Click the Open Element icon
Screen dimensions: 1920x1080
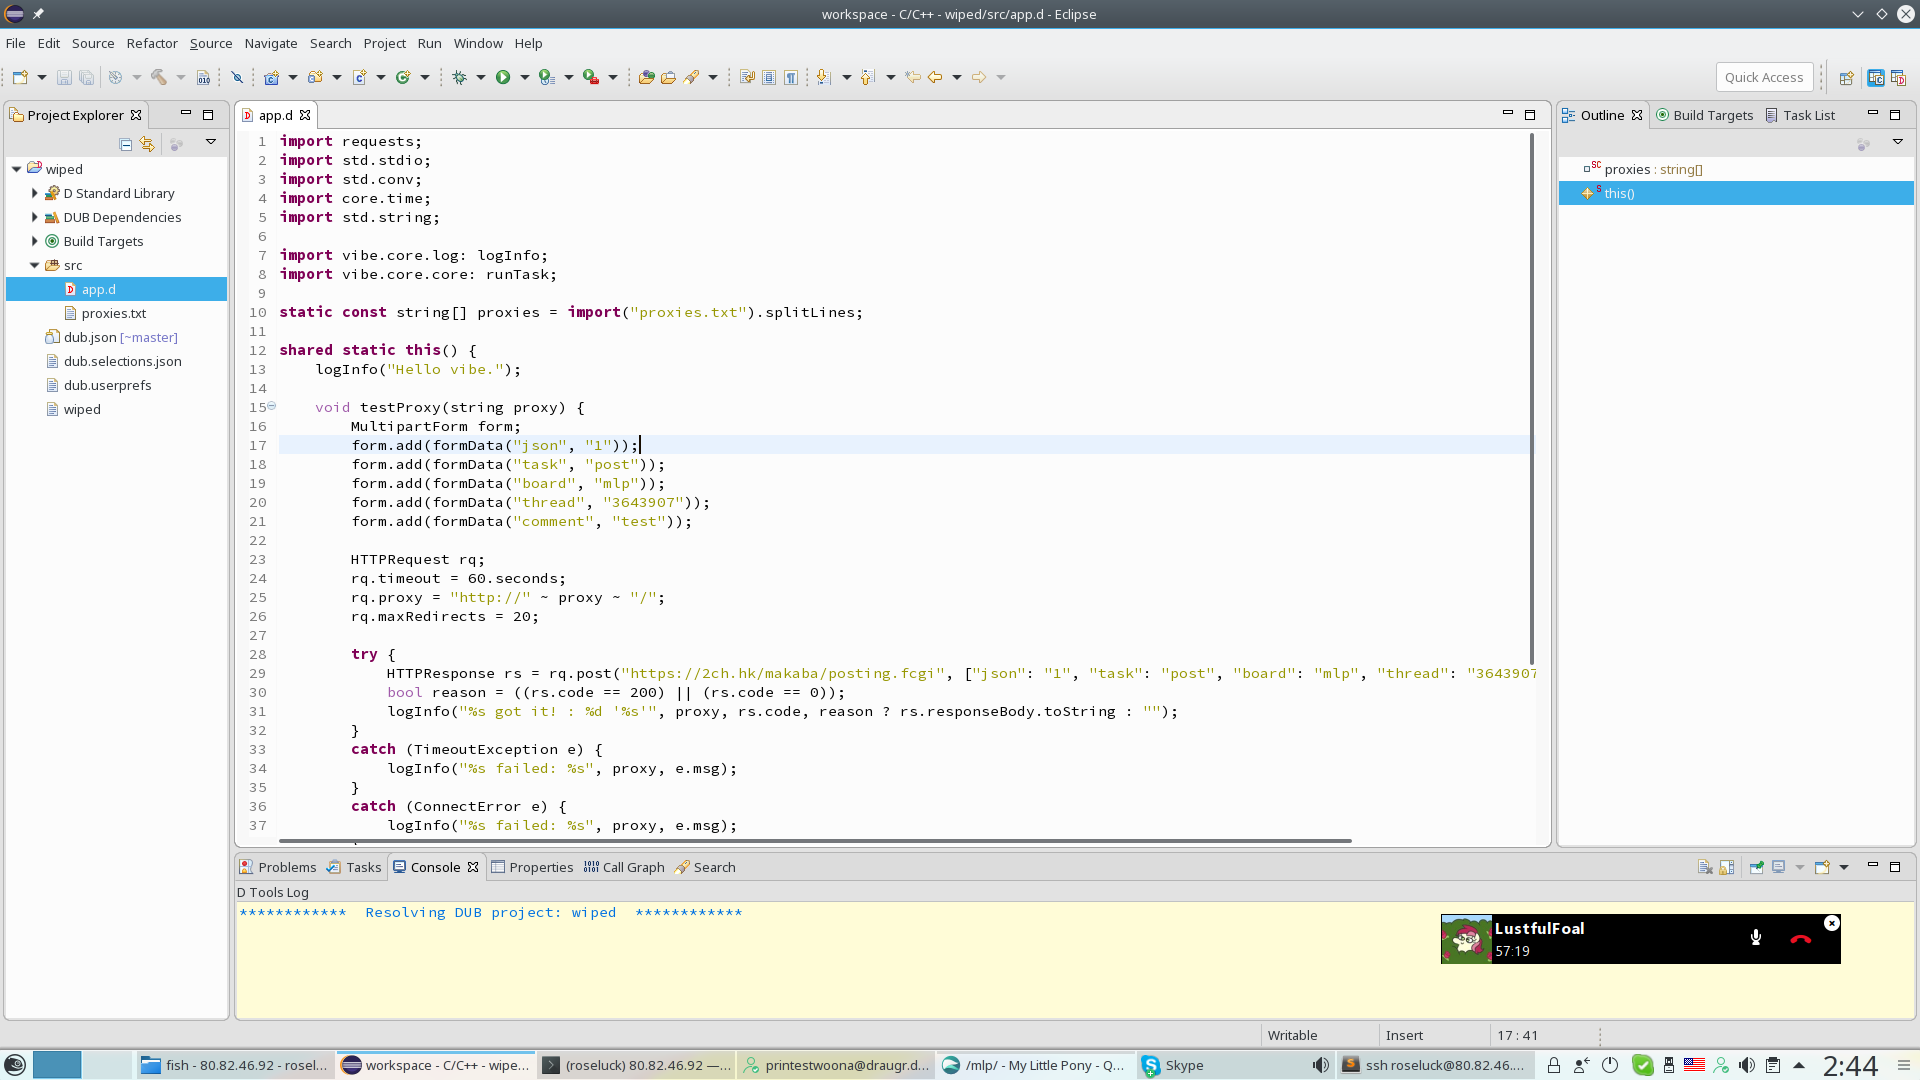tap(646, 77)
